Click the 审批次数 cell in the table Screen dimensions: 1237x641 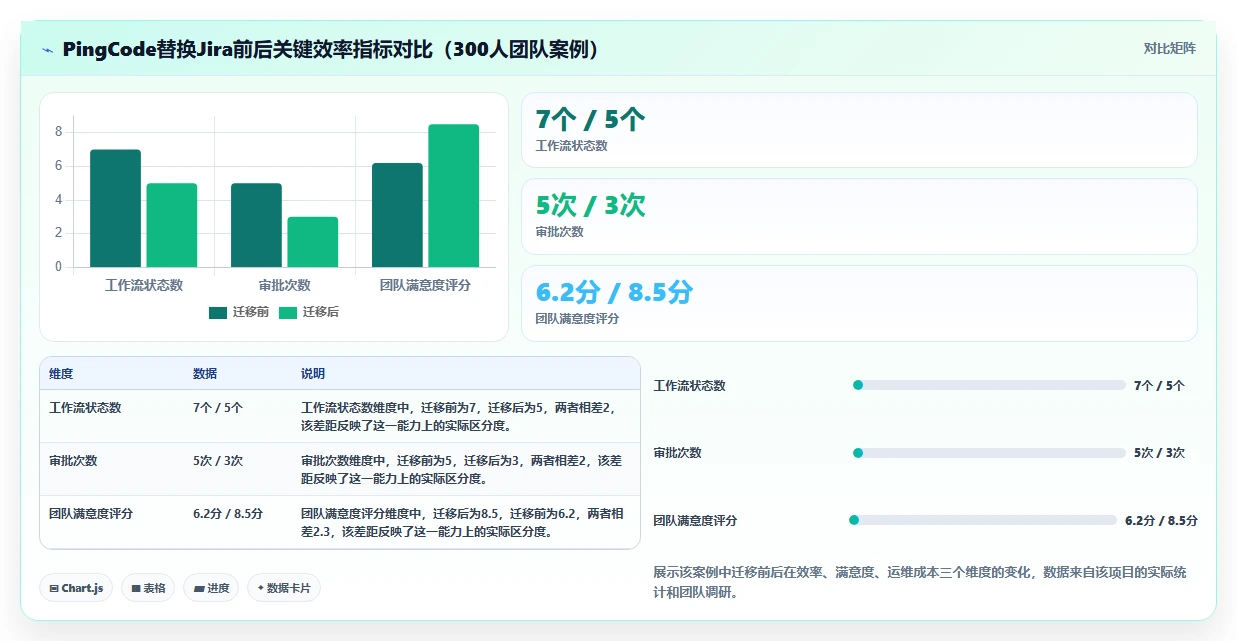[73, 460]
